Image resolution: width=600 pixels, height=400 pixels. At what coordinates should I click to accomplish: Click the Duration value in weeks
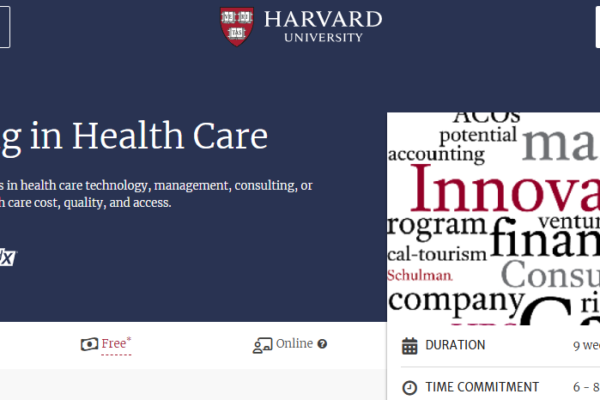(x=586, y=346)
